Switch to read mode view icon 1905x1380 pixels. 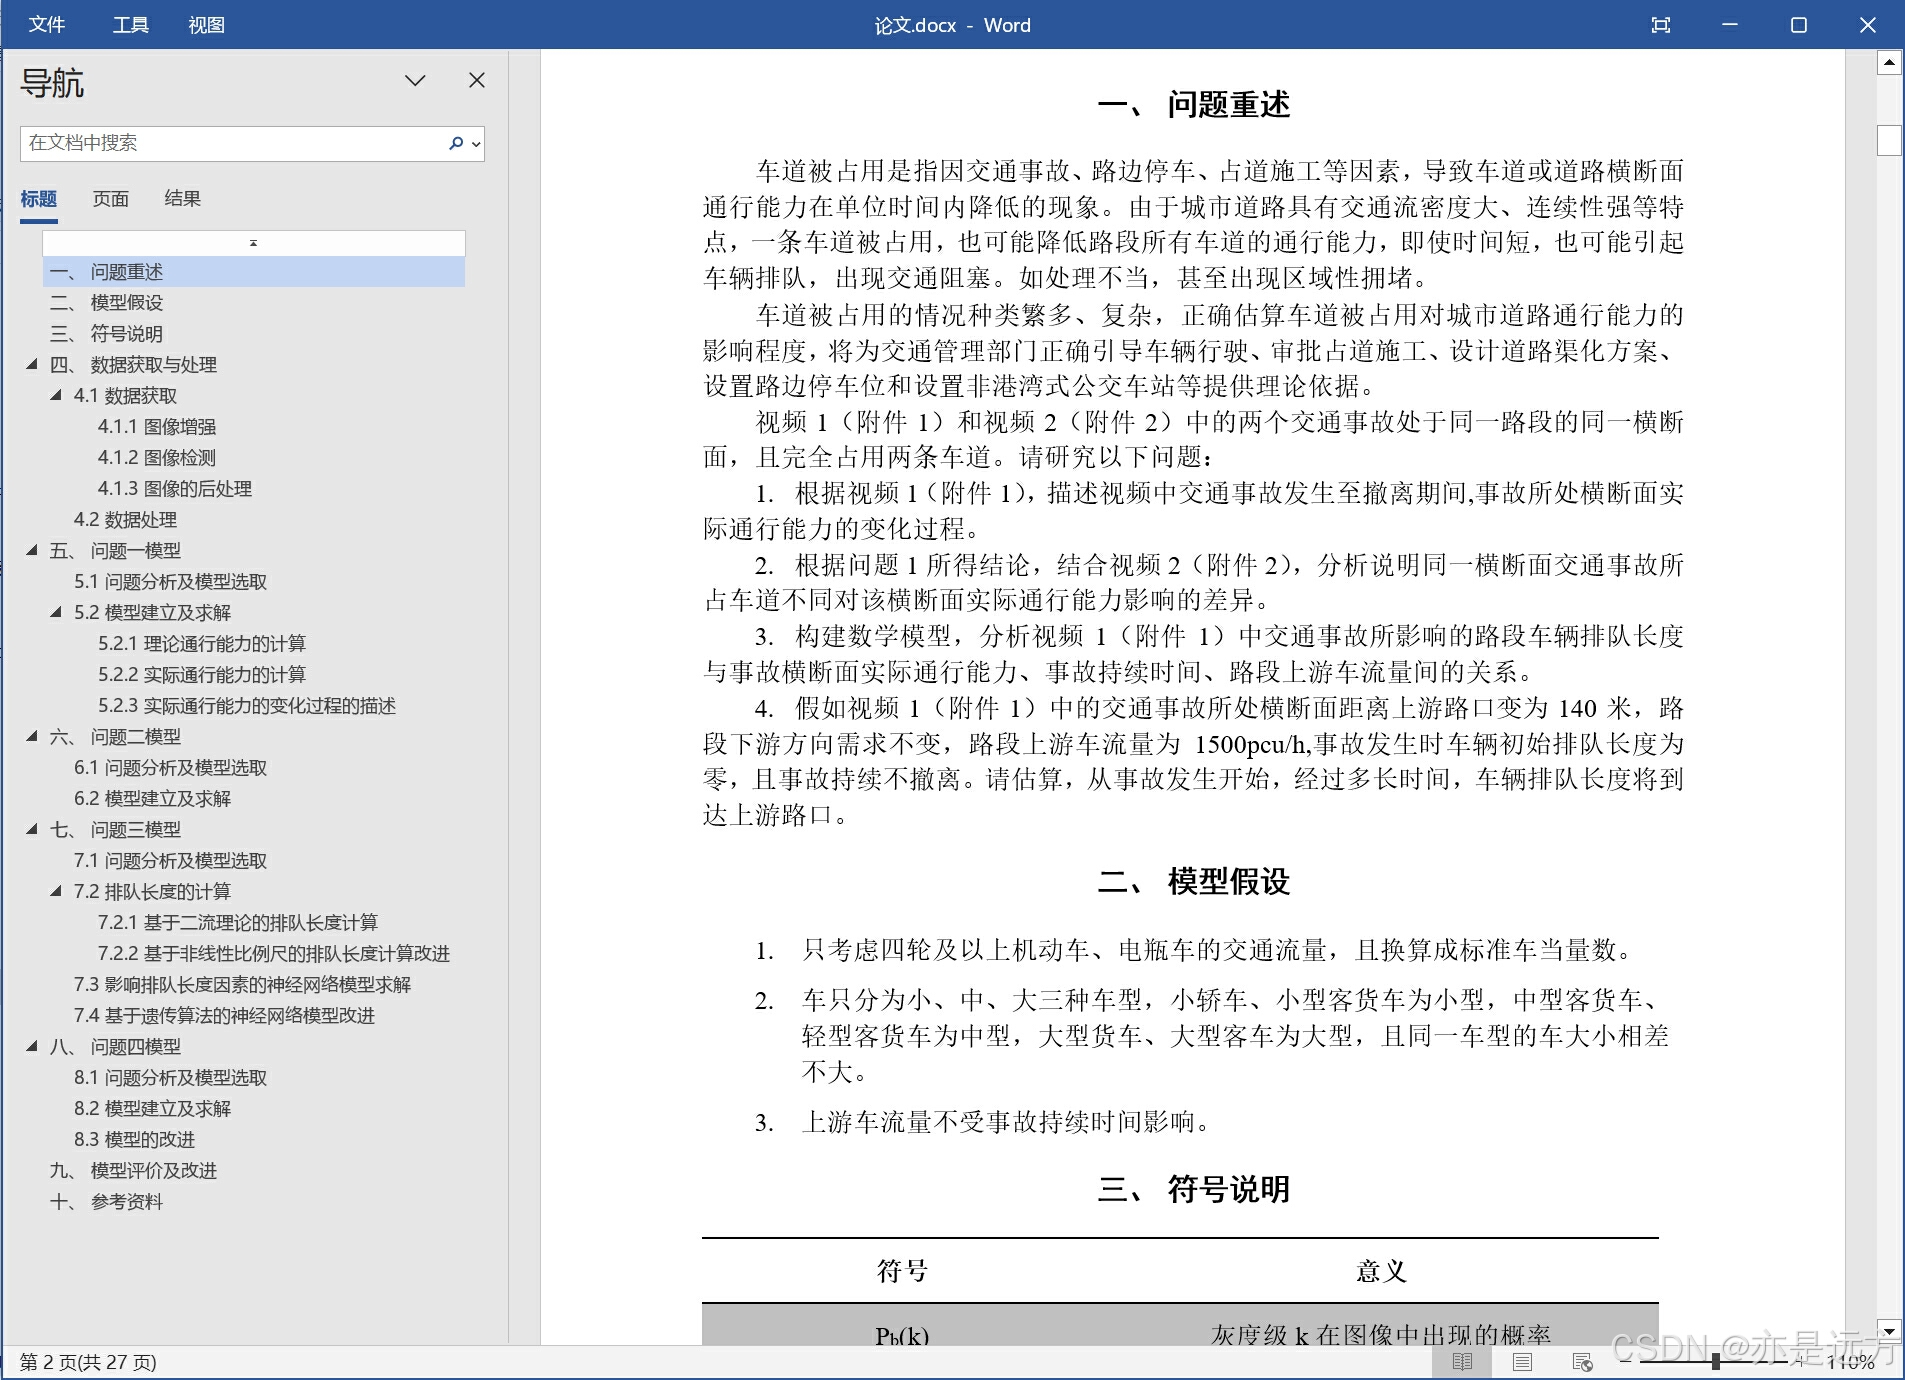[x=1462, y=1362]
